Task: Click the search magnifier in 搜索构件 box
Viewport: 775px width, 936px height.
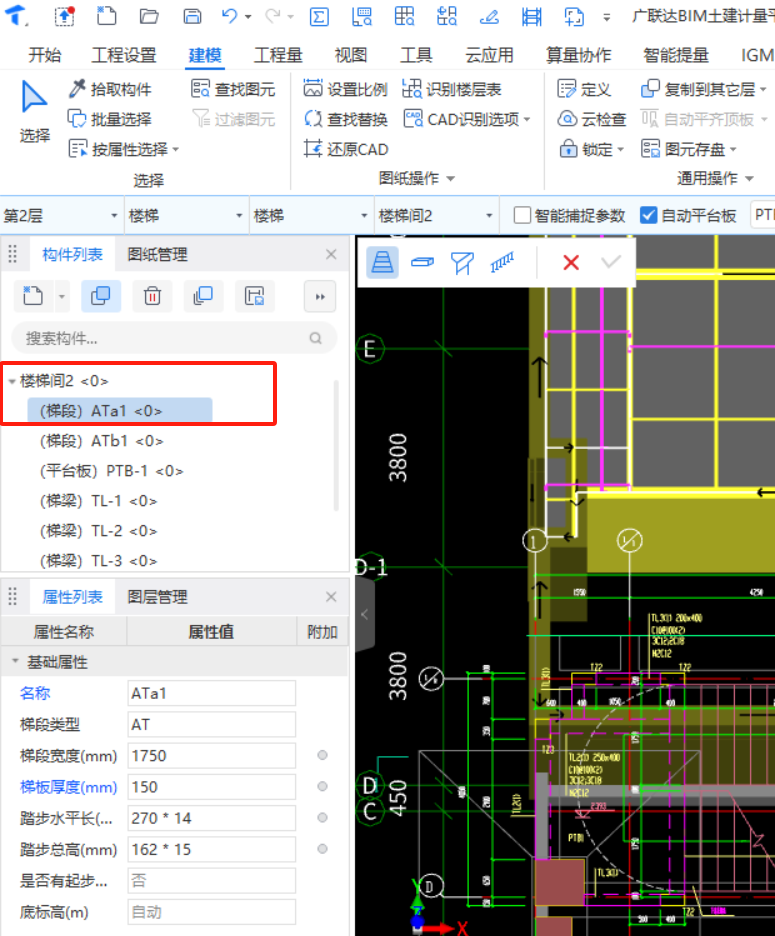Action: tap(316, 338)
